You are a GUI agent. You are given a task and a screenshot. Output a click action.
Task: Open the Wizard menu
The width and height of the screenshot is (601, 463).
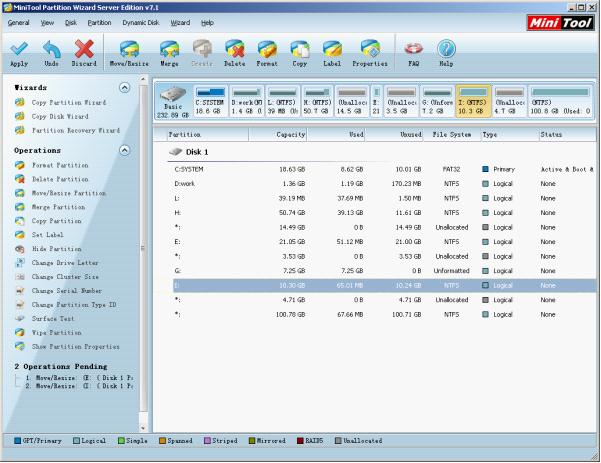[x=180, y=23]
